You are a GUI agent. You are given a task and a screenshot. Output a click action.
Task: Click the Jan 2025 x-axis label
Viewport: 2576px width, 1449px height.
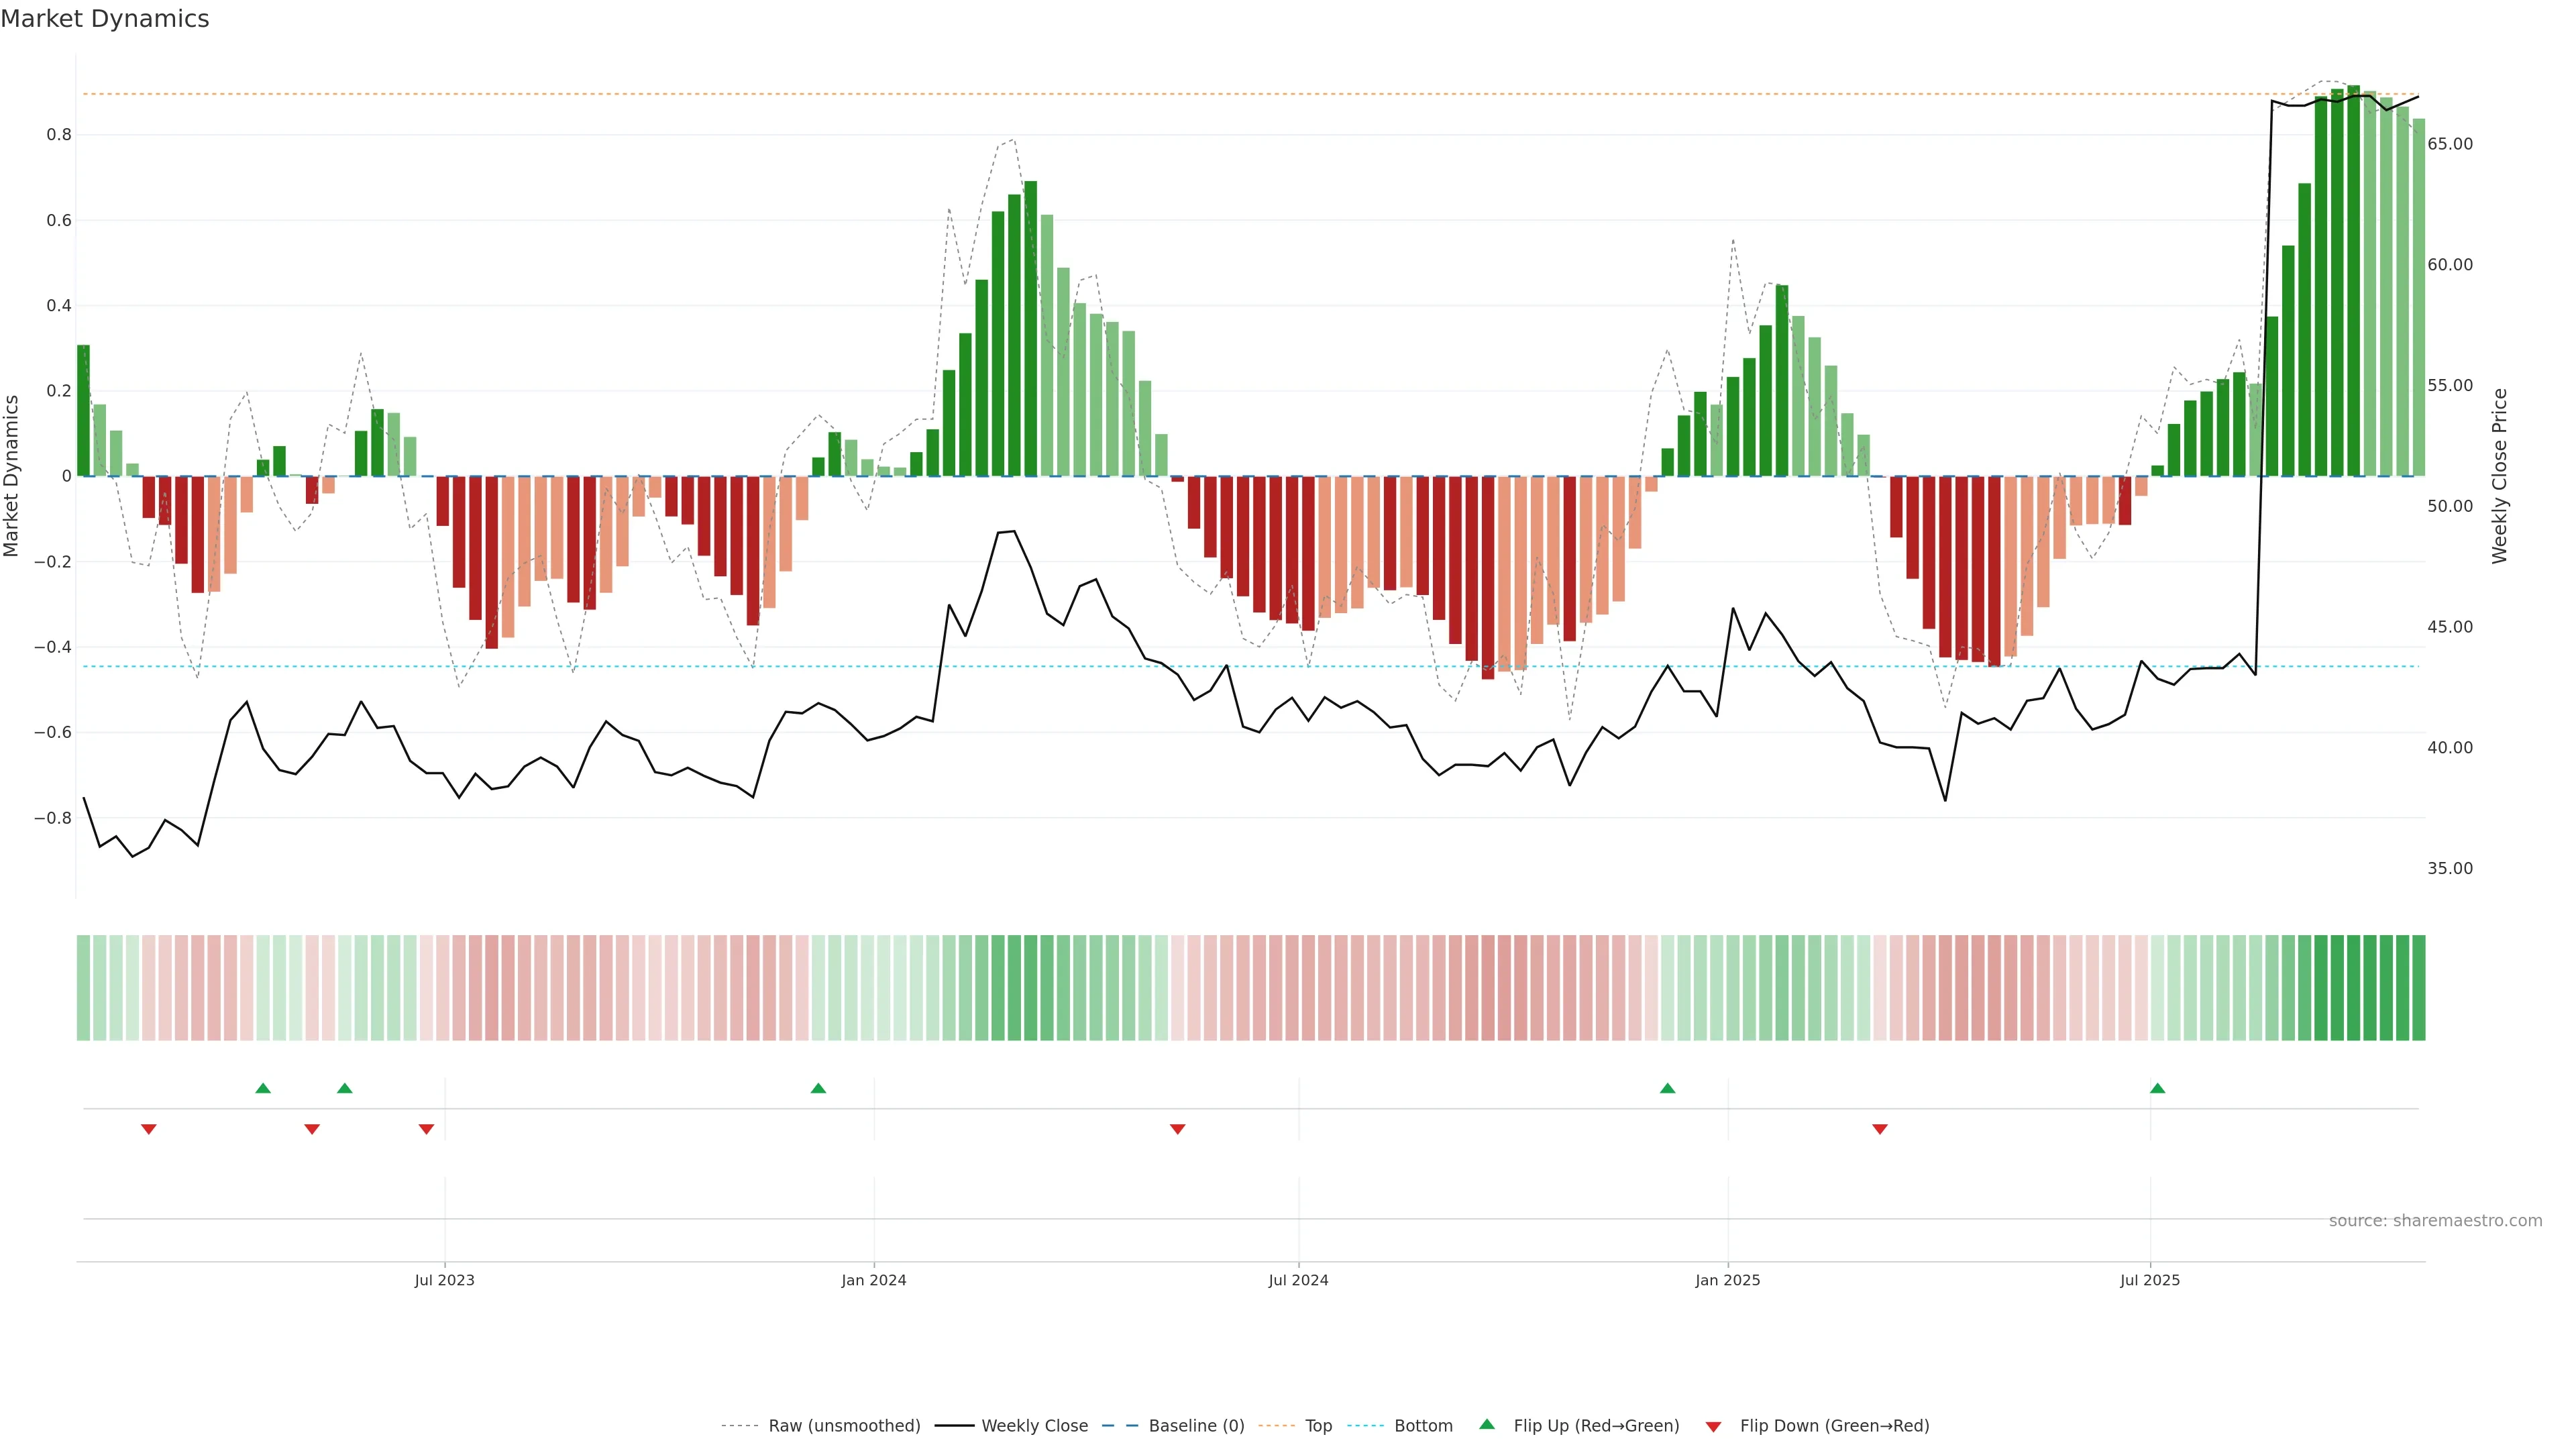(1727, 1280)
